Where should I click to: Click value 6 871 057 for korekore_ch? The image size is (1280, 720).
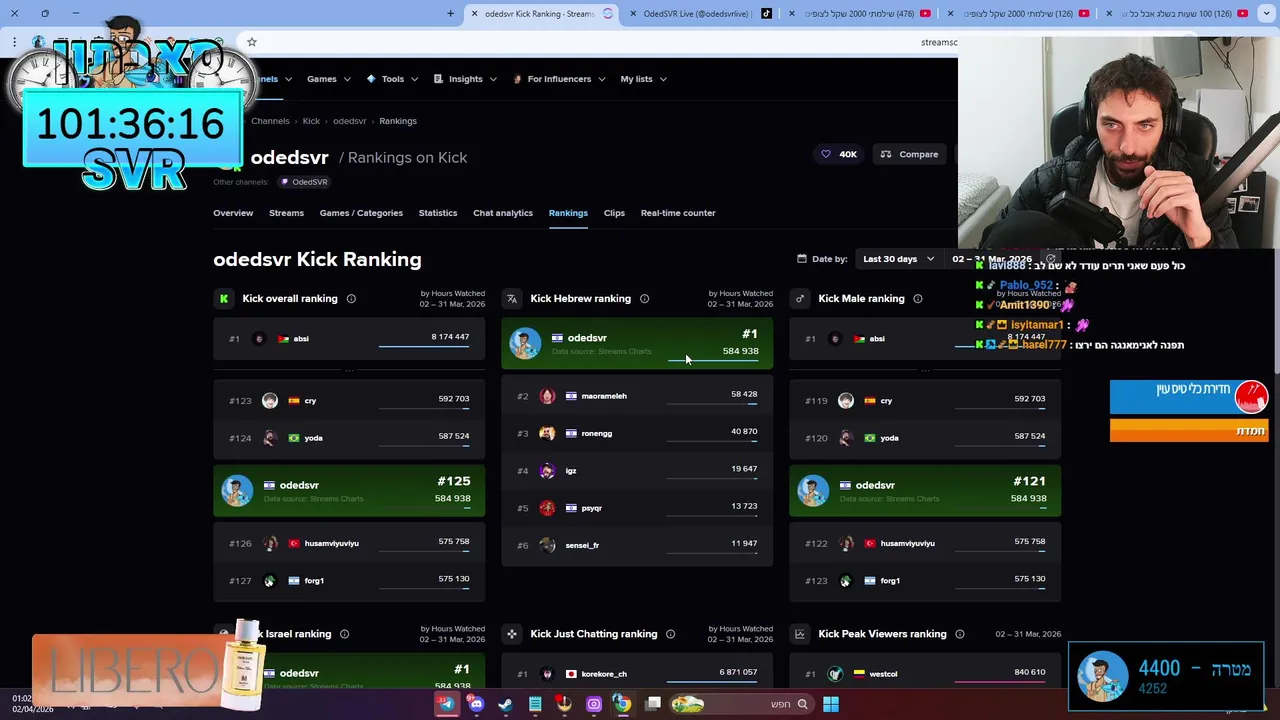(738, 672)
